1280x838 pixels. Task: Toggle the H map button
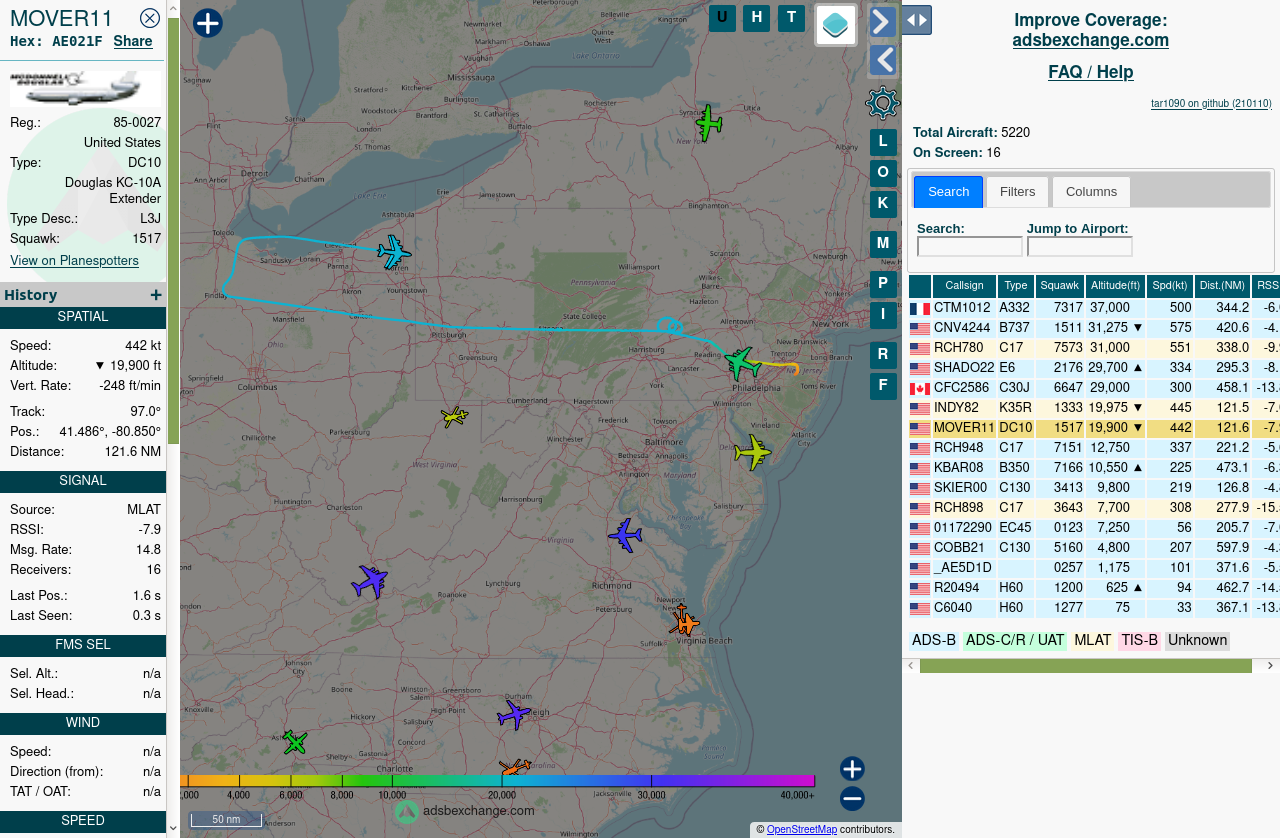tap(757, 17)
